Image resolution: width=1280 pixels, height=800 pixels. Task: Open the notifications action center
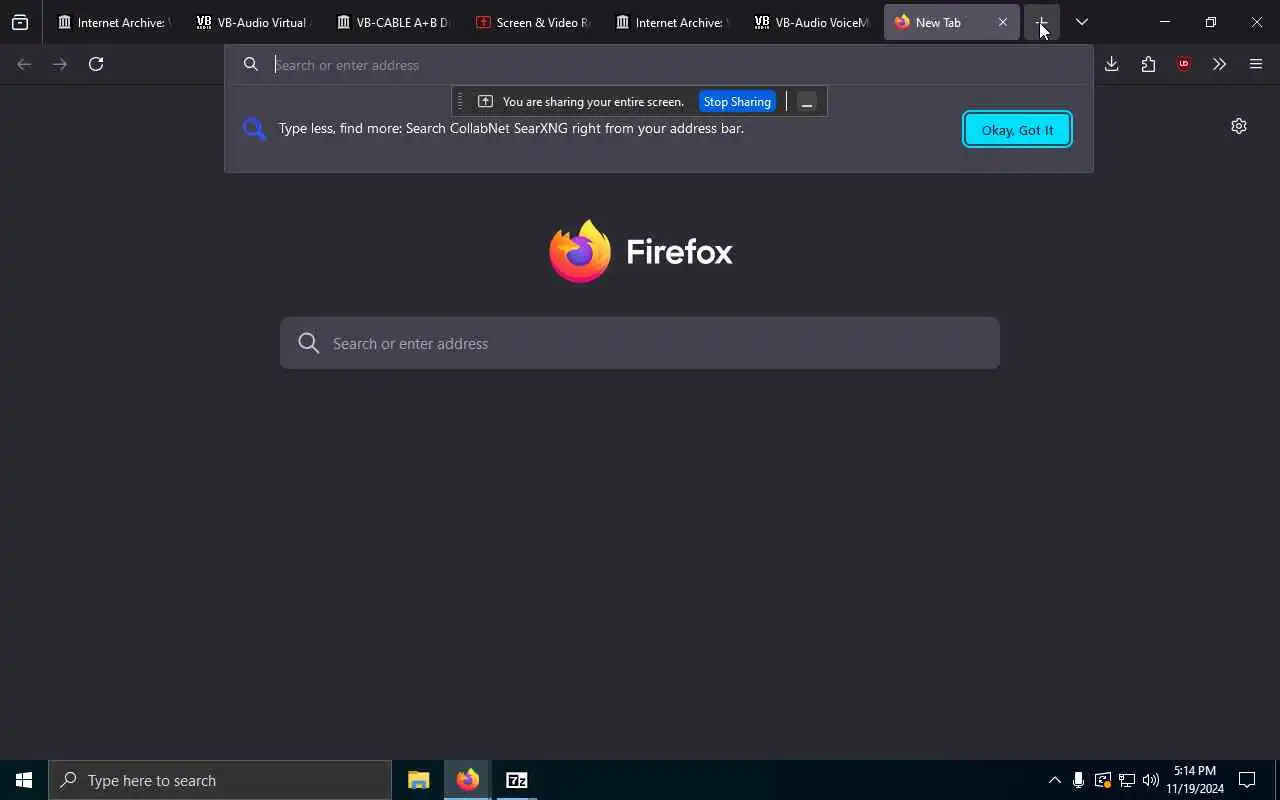[1247, 780]
